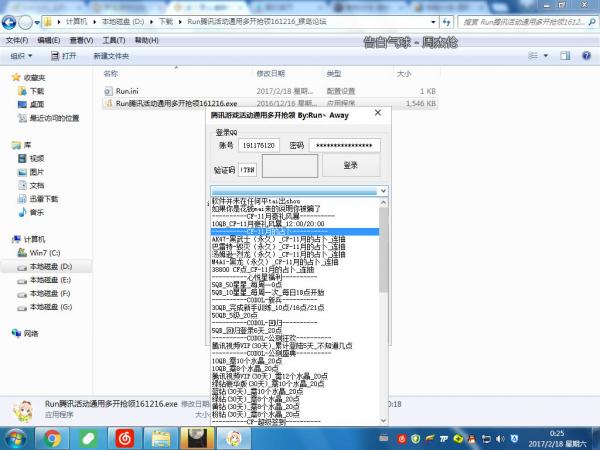Viewport: 600px width, 450px height.
Task: Toggle the preview pane icon in Explorer toolbar
Action: click(x=565, y=56)
